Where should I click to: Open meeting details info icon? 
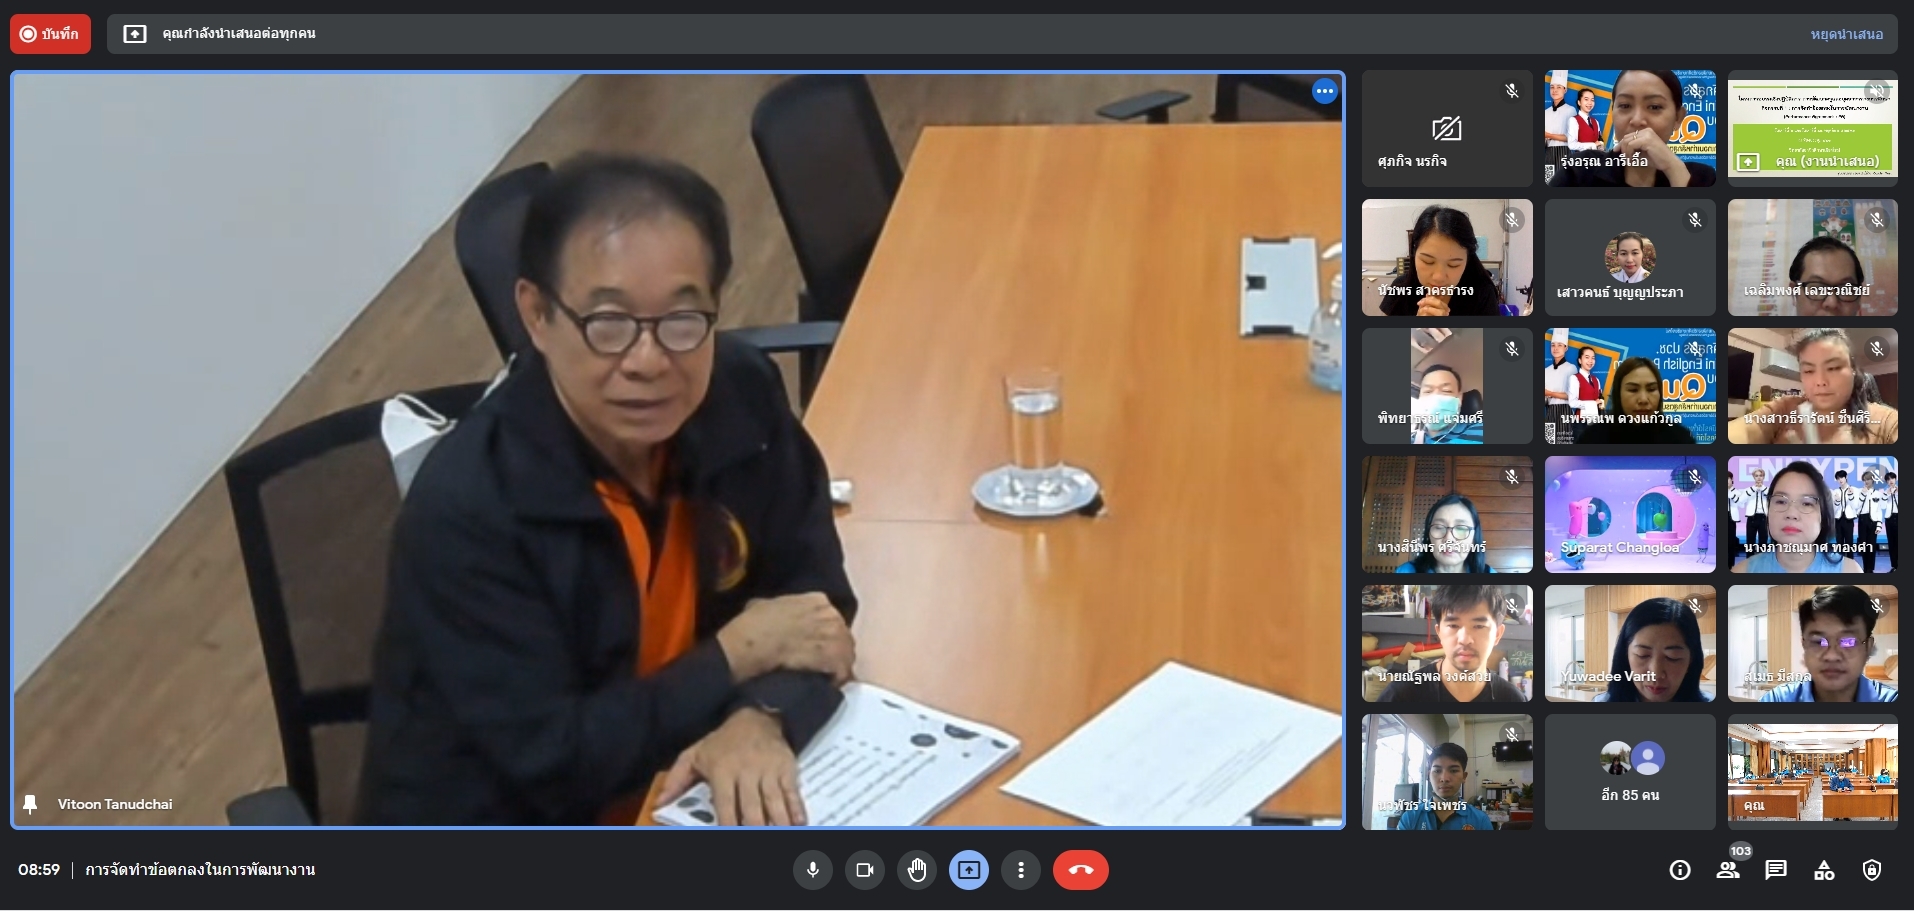[1680, 870]
